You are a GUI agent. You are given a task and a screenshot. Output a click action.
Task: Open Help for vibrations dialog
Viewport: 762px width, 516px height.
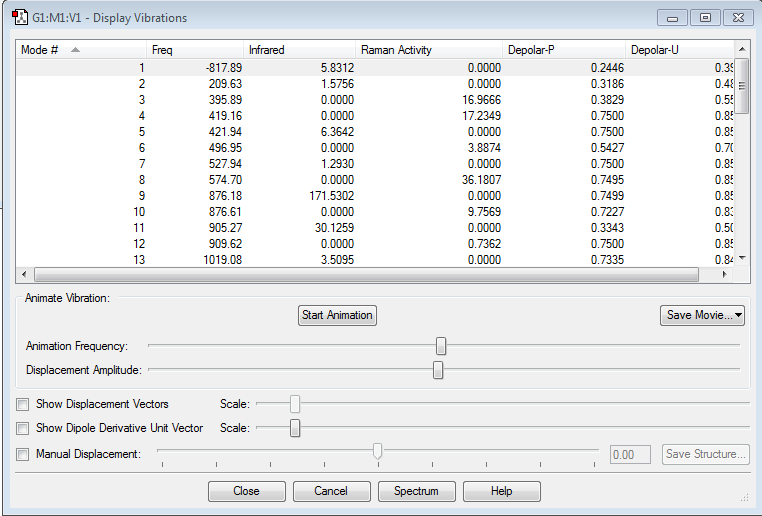(502, 491)
